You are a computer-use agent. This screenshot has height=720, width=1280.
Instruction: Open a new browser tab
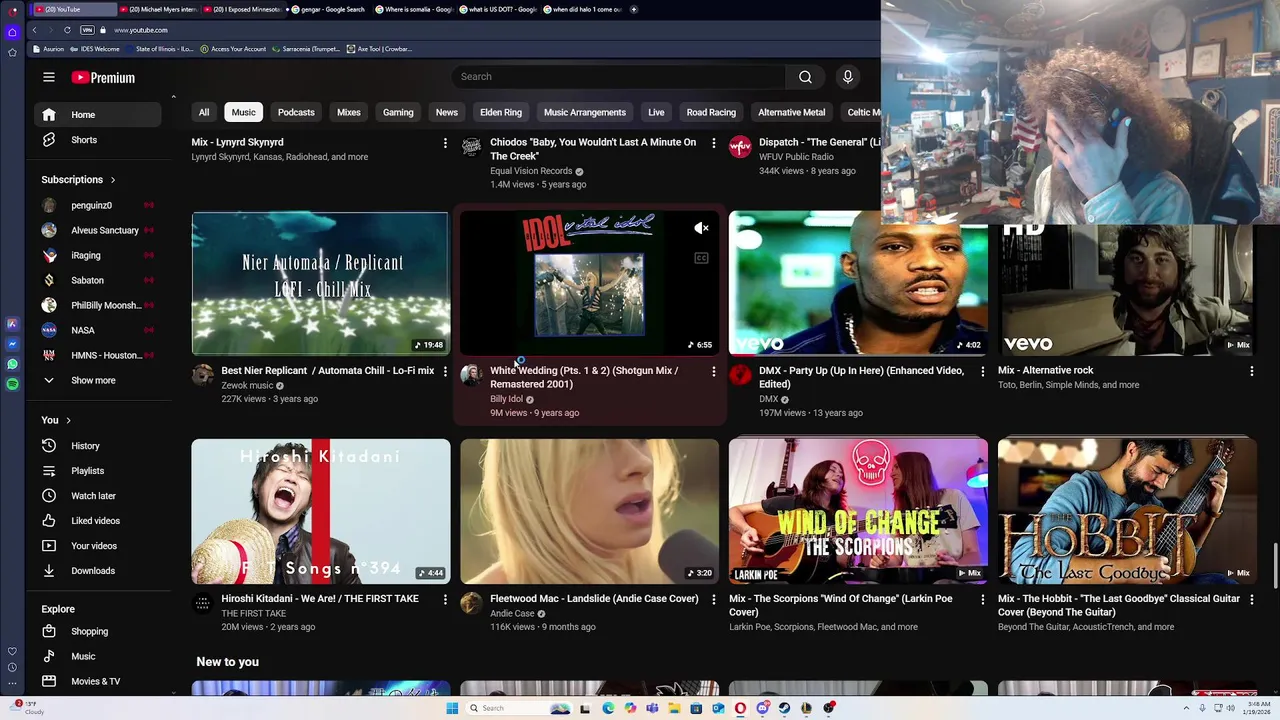[x=634, y=9]
